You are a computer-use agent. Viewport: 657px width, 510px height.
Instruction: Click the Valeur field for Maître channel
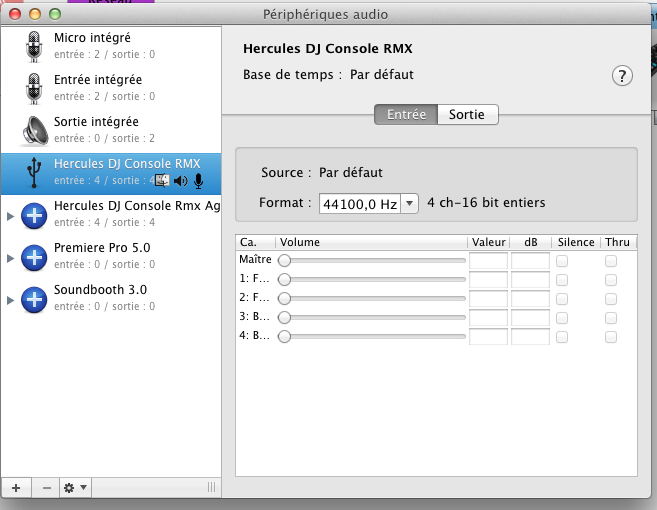click(488, 260)
